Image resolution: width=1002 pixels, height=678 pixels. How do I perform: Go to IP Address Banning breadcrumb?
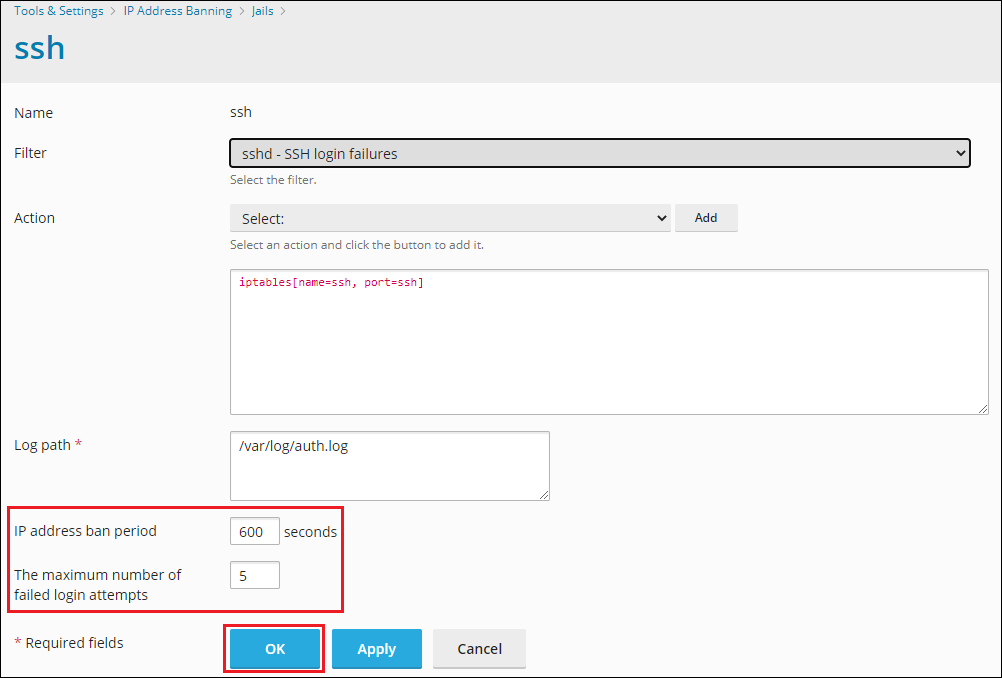(177, 11)
